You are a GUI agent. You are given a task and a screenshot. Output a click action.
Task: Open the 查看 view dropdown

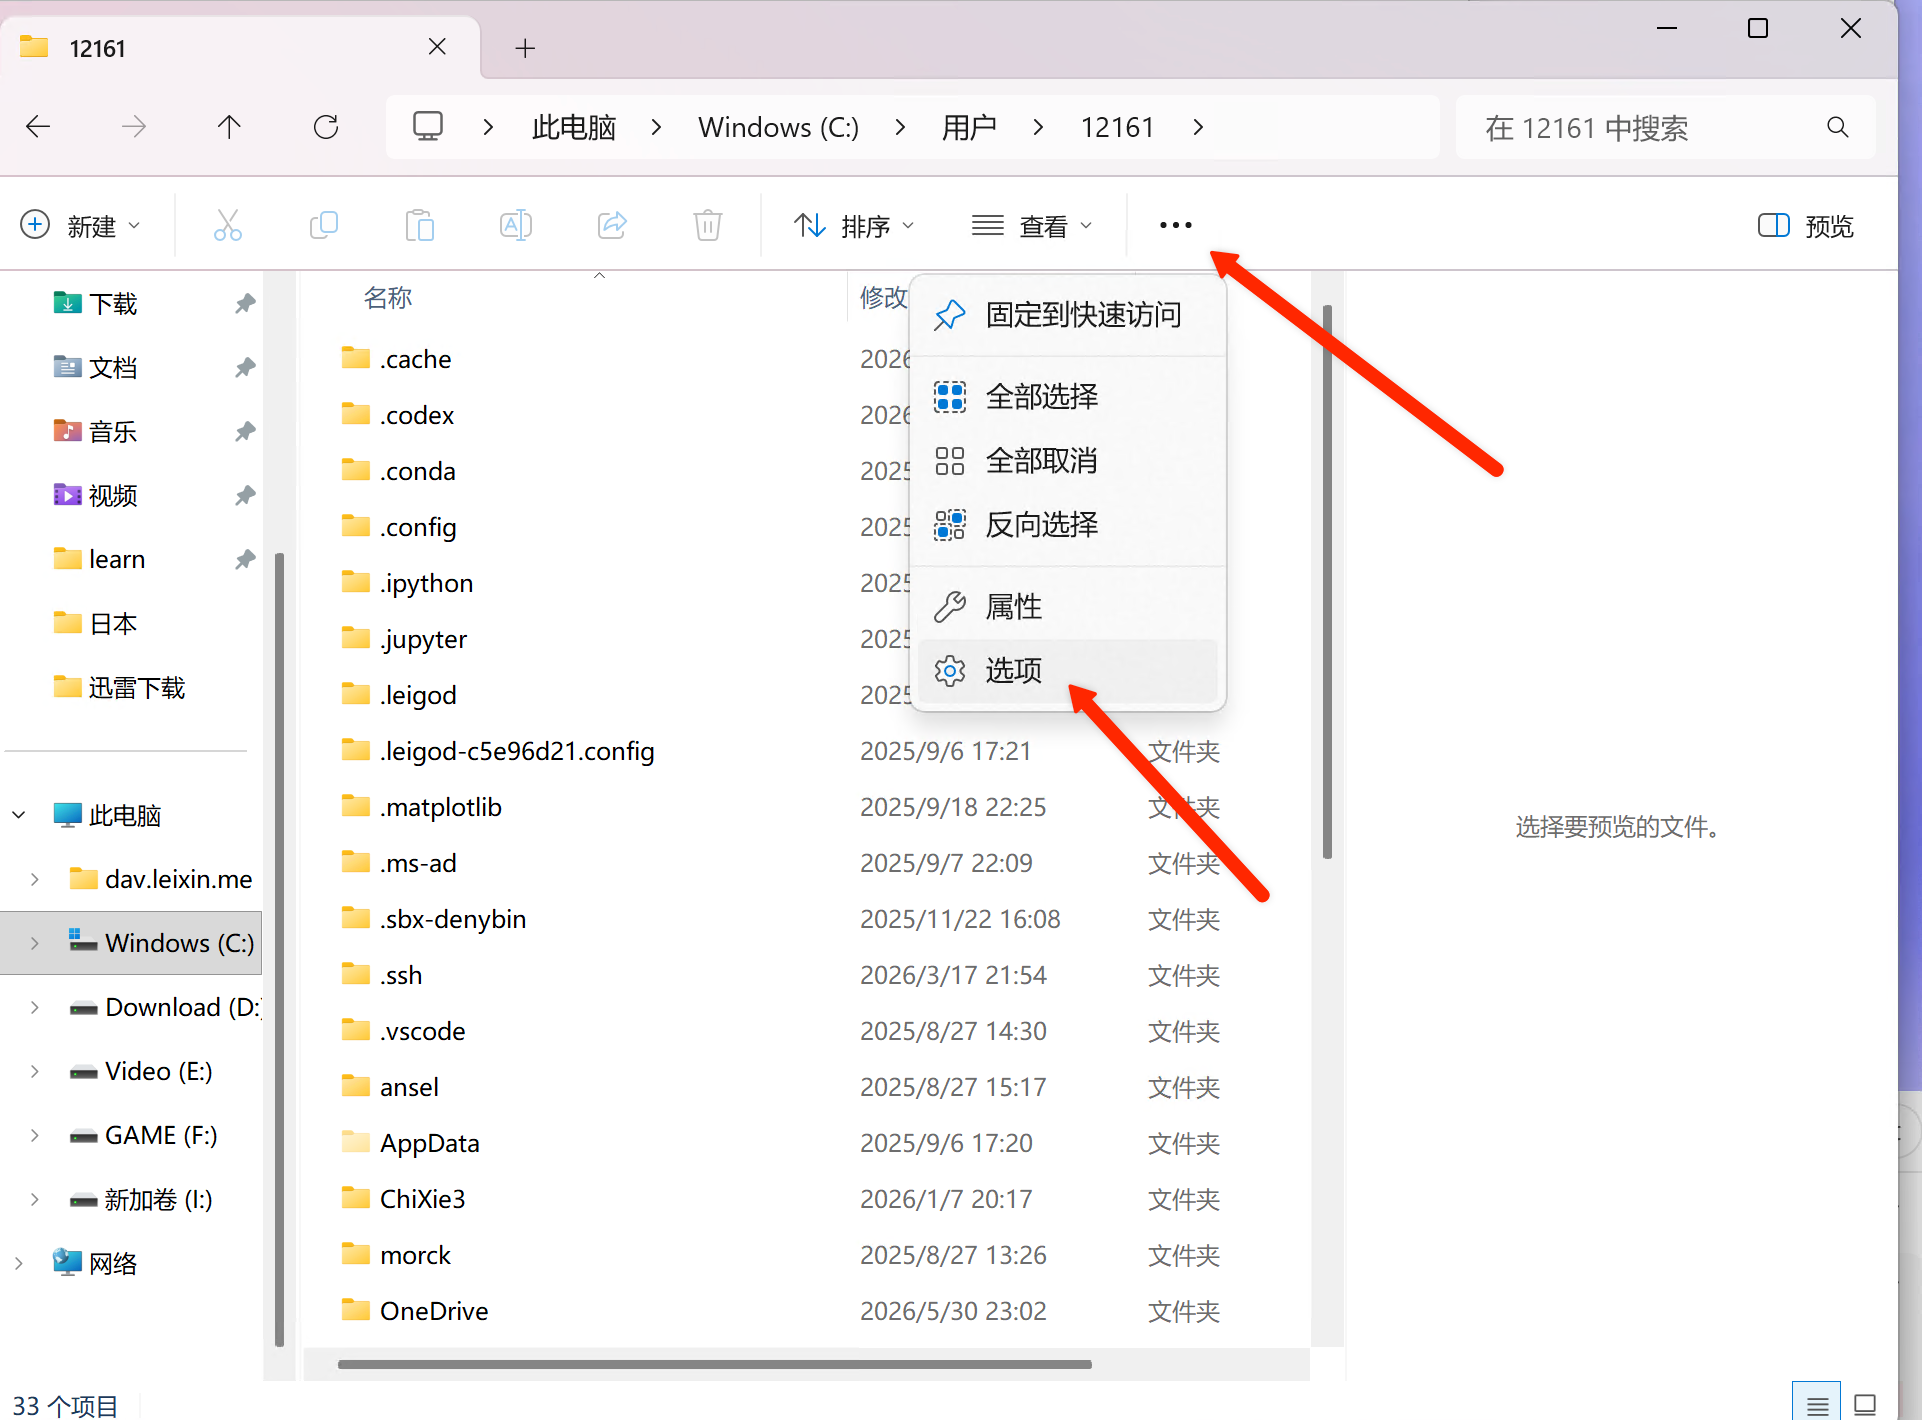(1032, 226)
